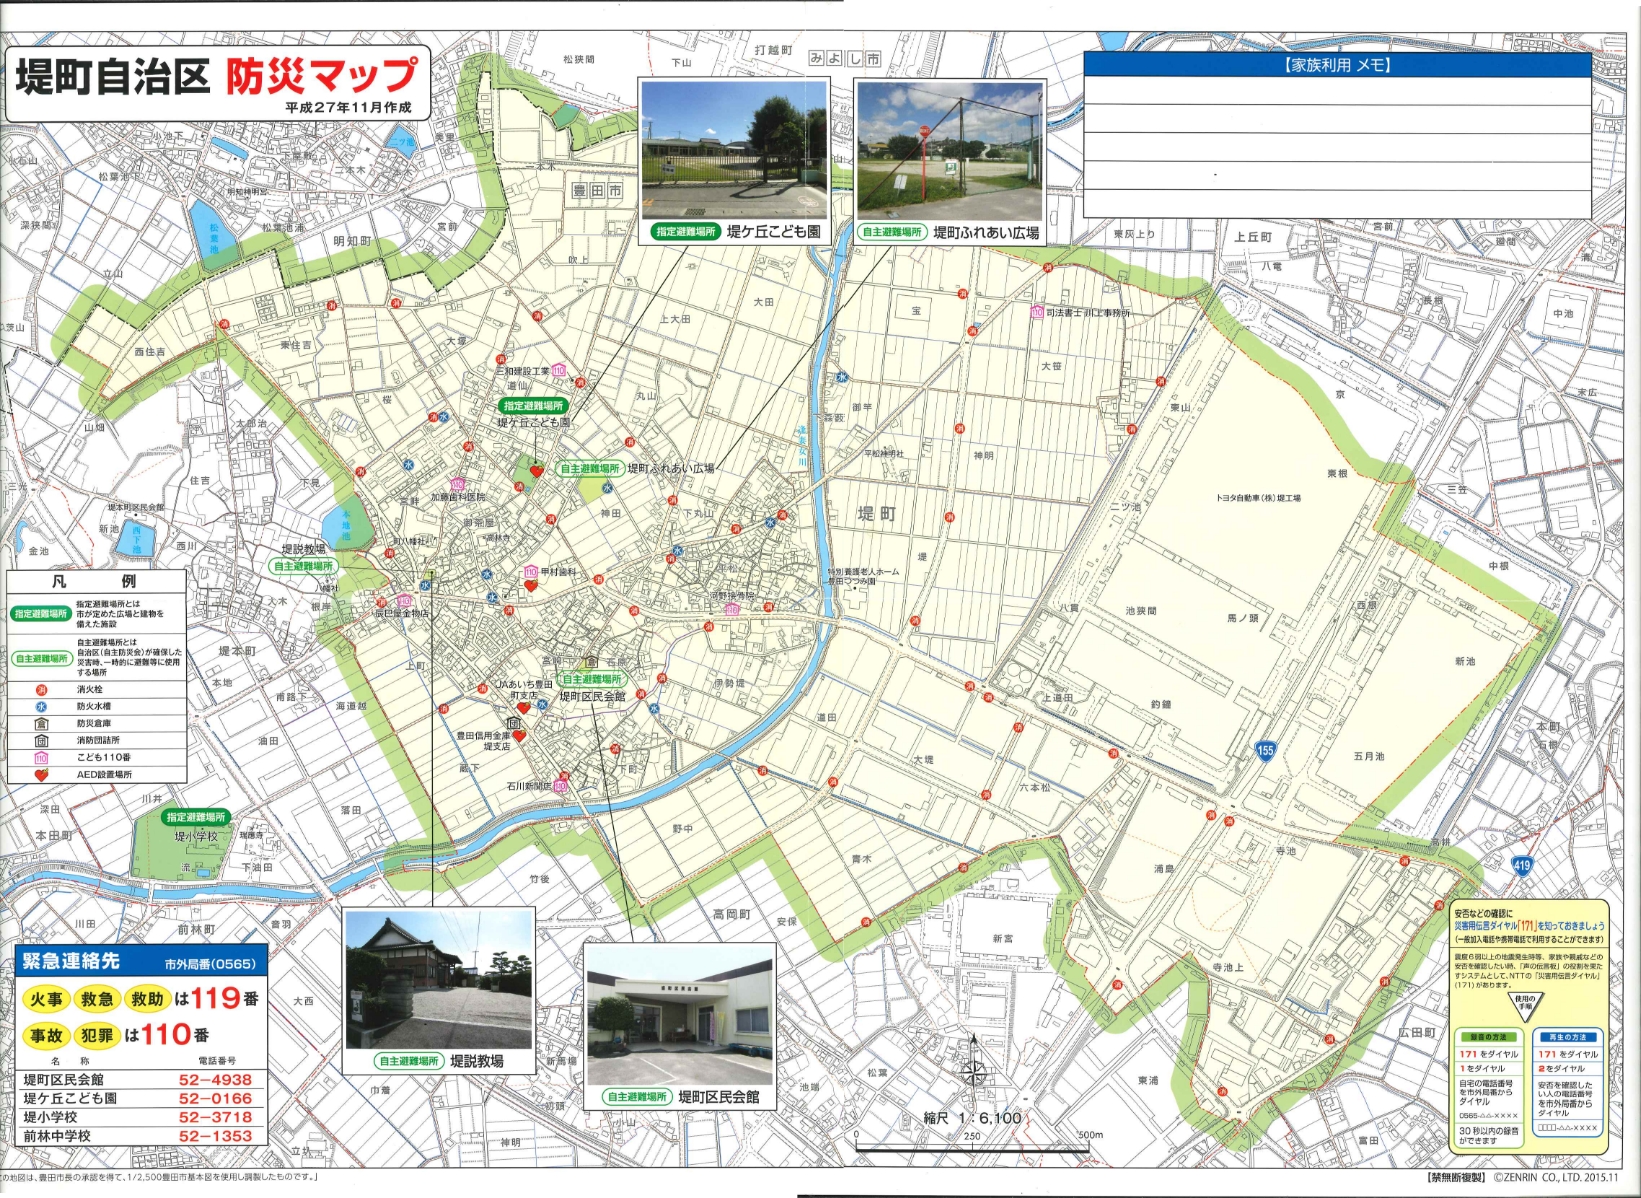
Task: Click the yellow 犯罪 emergency badge
Action: 97,1035
